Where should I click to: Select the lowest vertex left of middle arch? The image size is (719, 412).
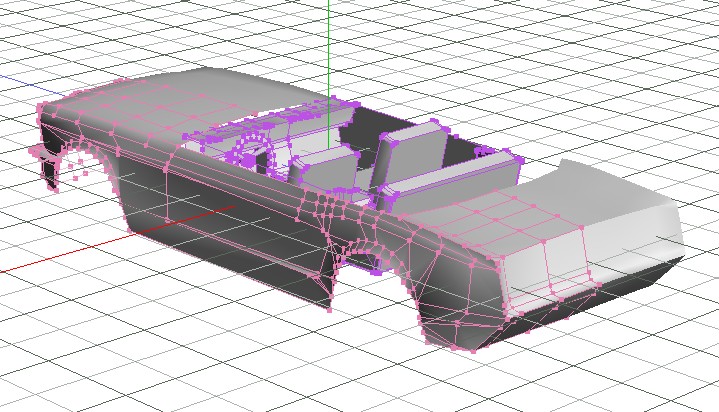[x=329, y=309]
